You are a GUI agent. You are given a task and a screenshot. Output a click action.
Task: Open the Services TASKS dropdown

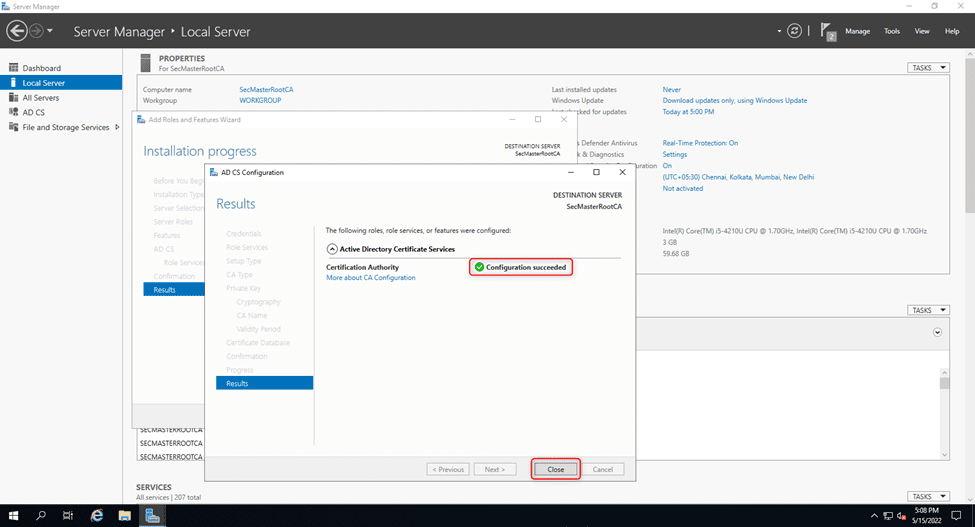pos(928,497)
